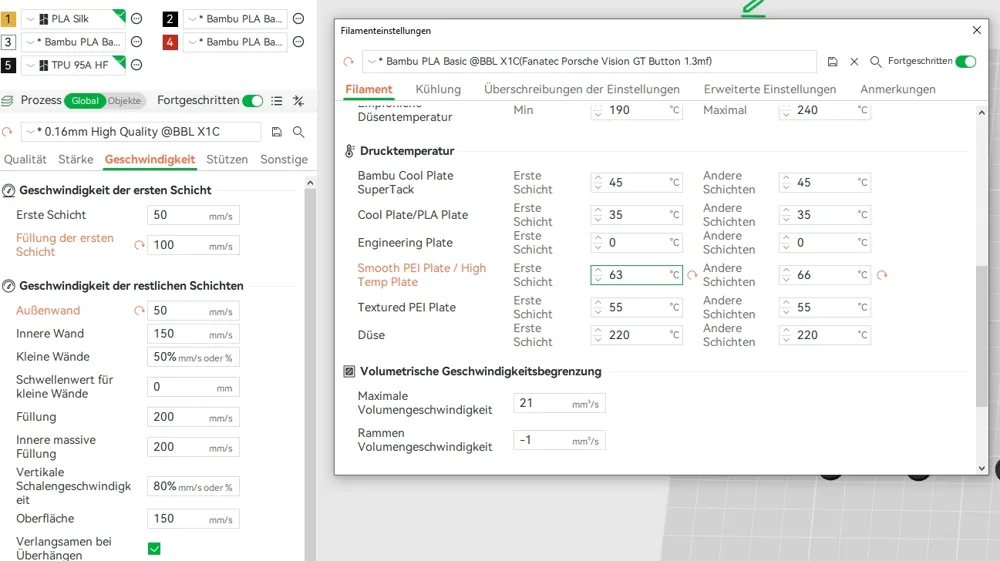The height and width of the screenshot is (561, 1000).
Task: Toggle Fortgeschritten mode in process panel
Action: coord(253,101)
